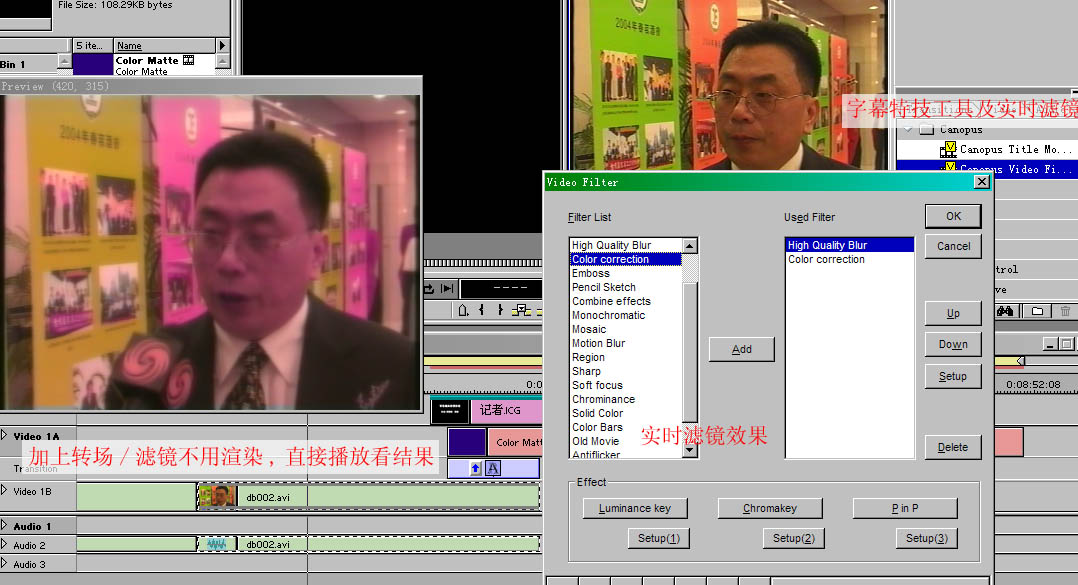Move the used filter Up
The width and height of the screenshot is (1078, 585).
point(953,313)
